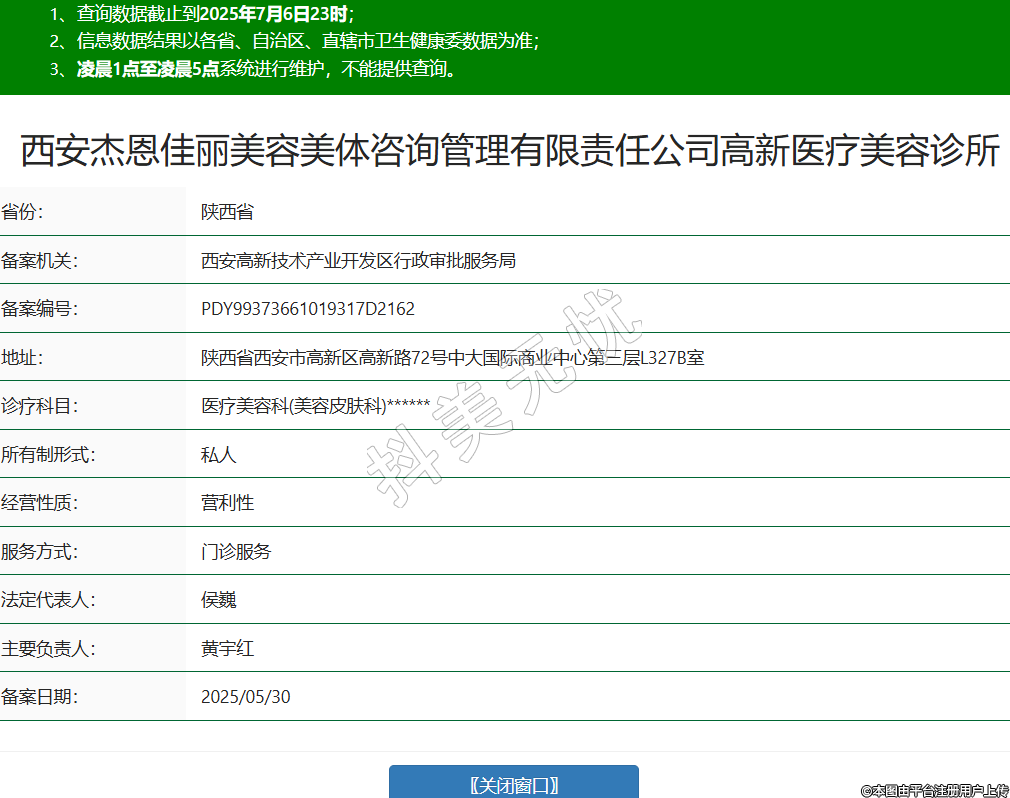Click the 备案日期 field label
1010x798 pixels.
(x=39, y=697)
